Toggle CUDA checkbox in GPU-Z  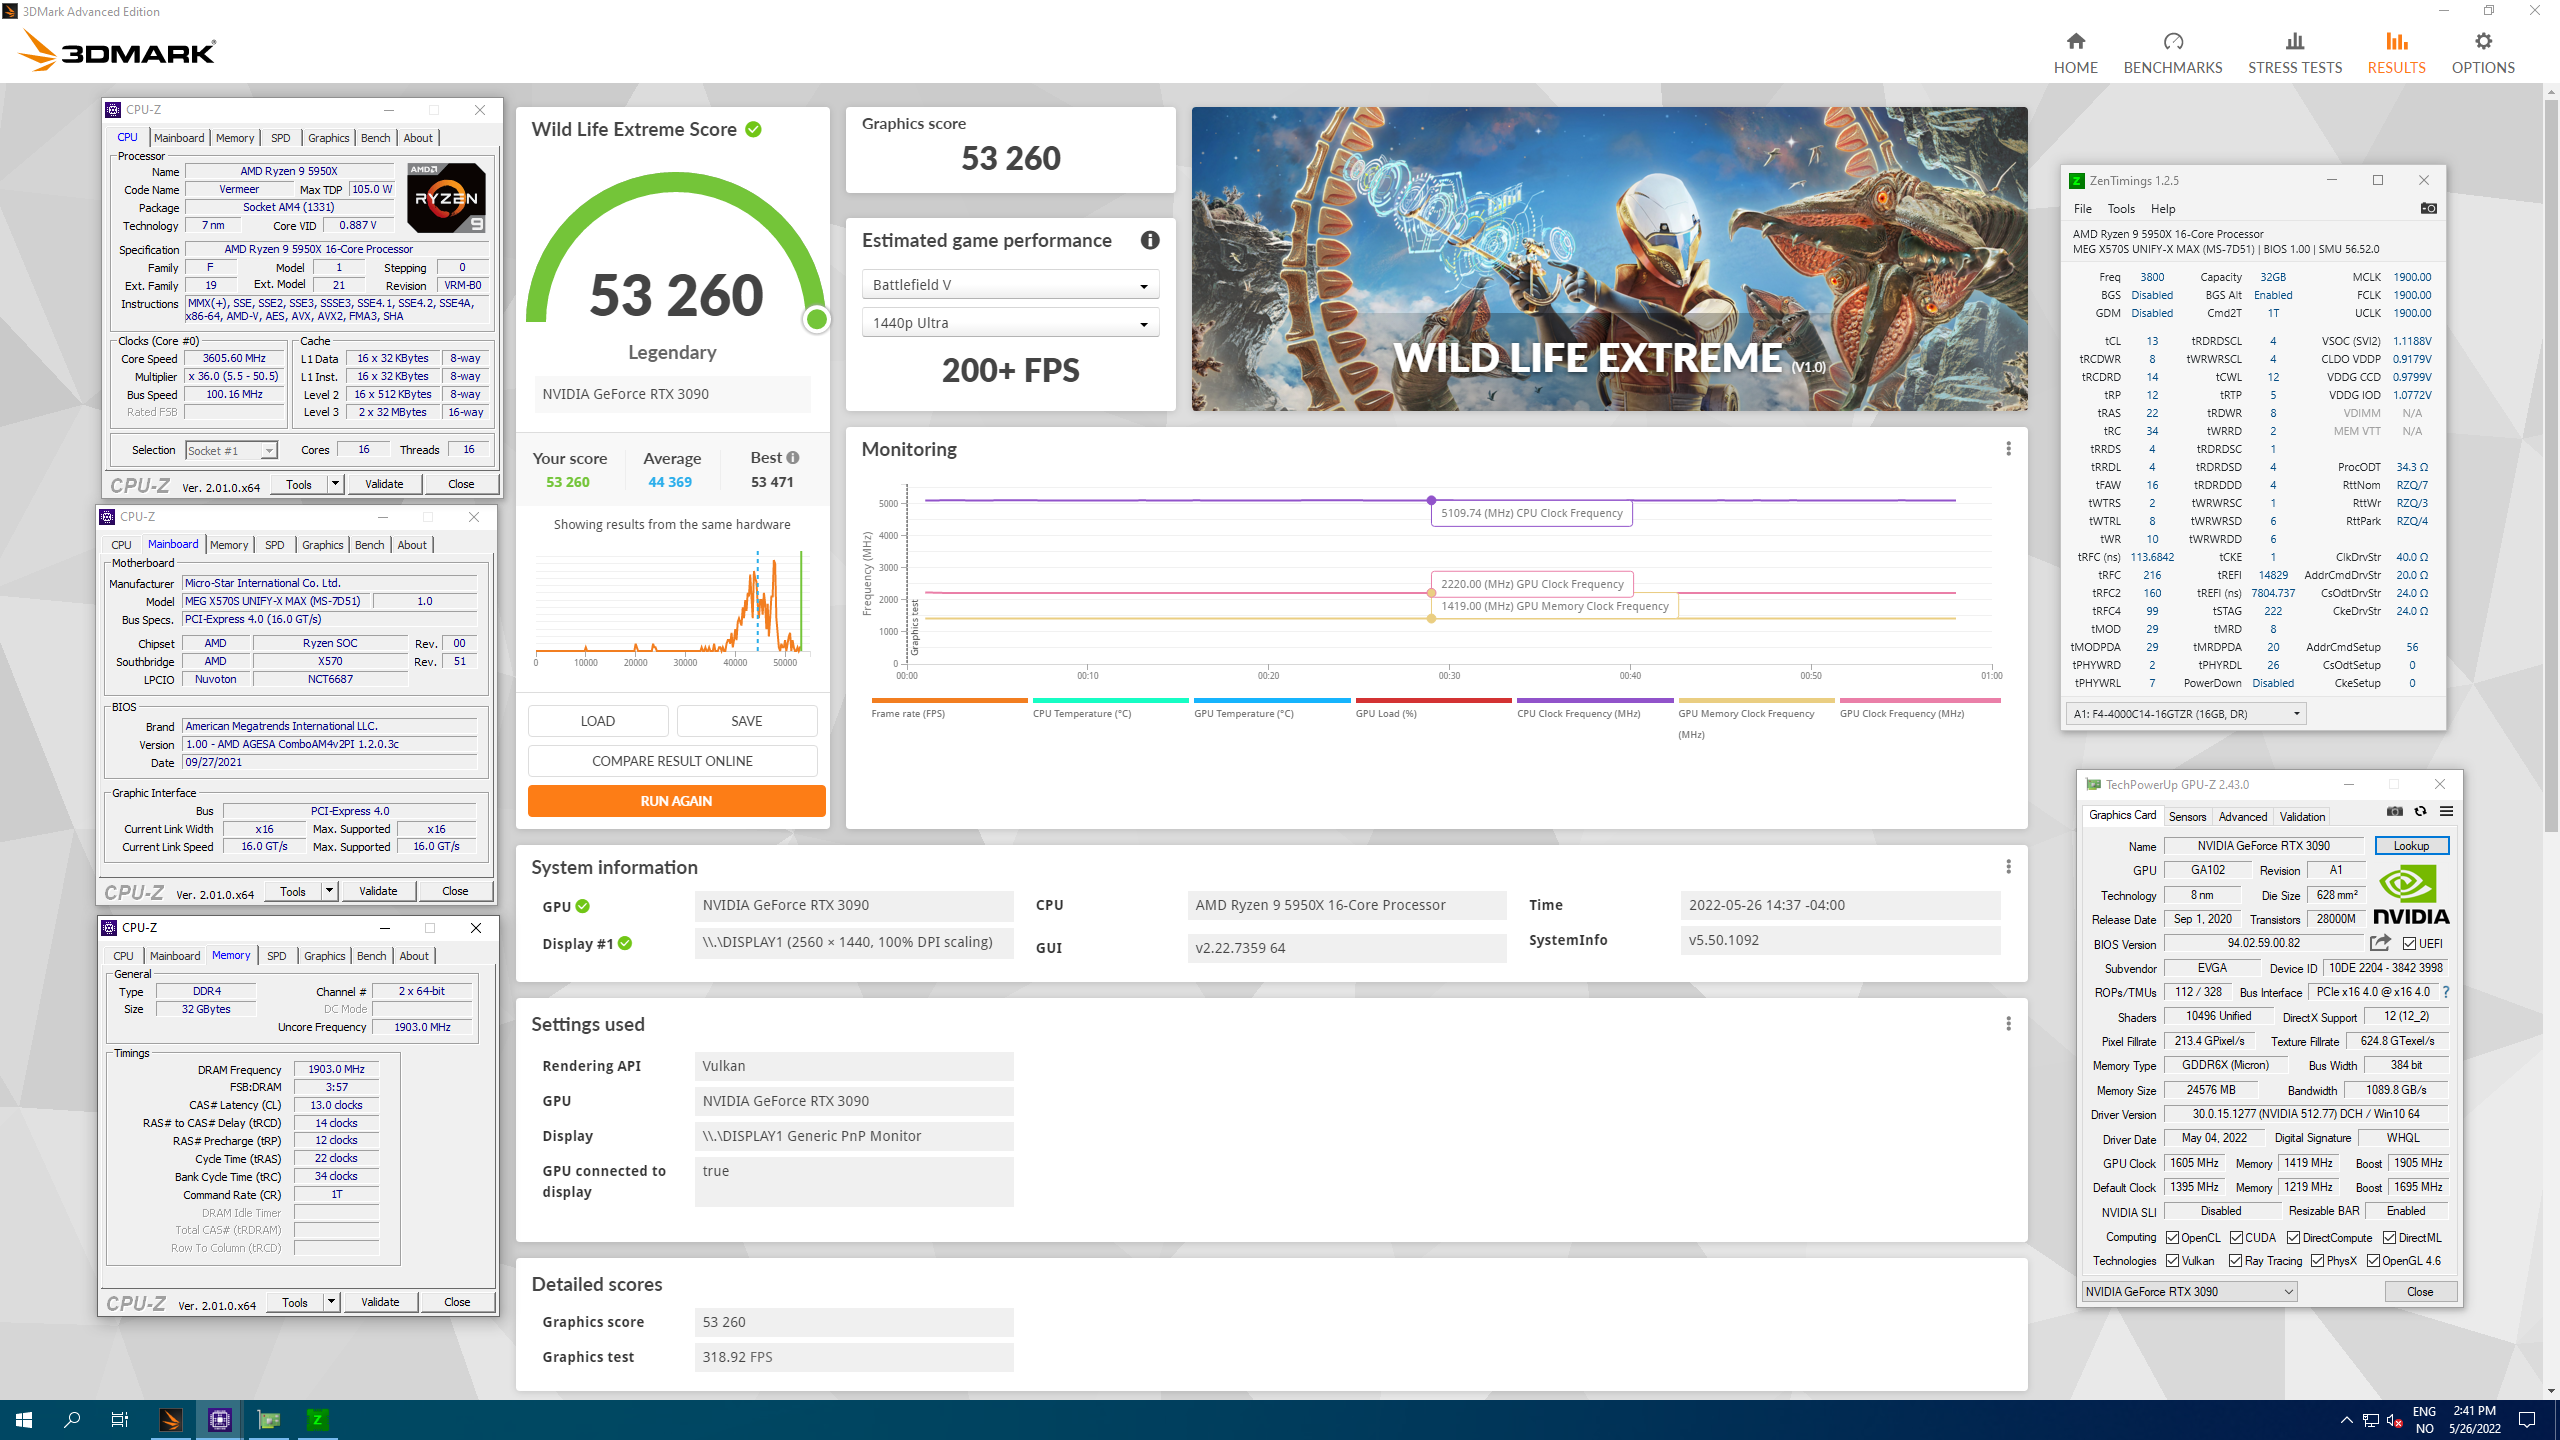[x=2236, y=1237]
